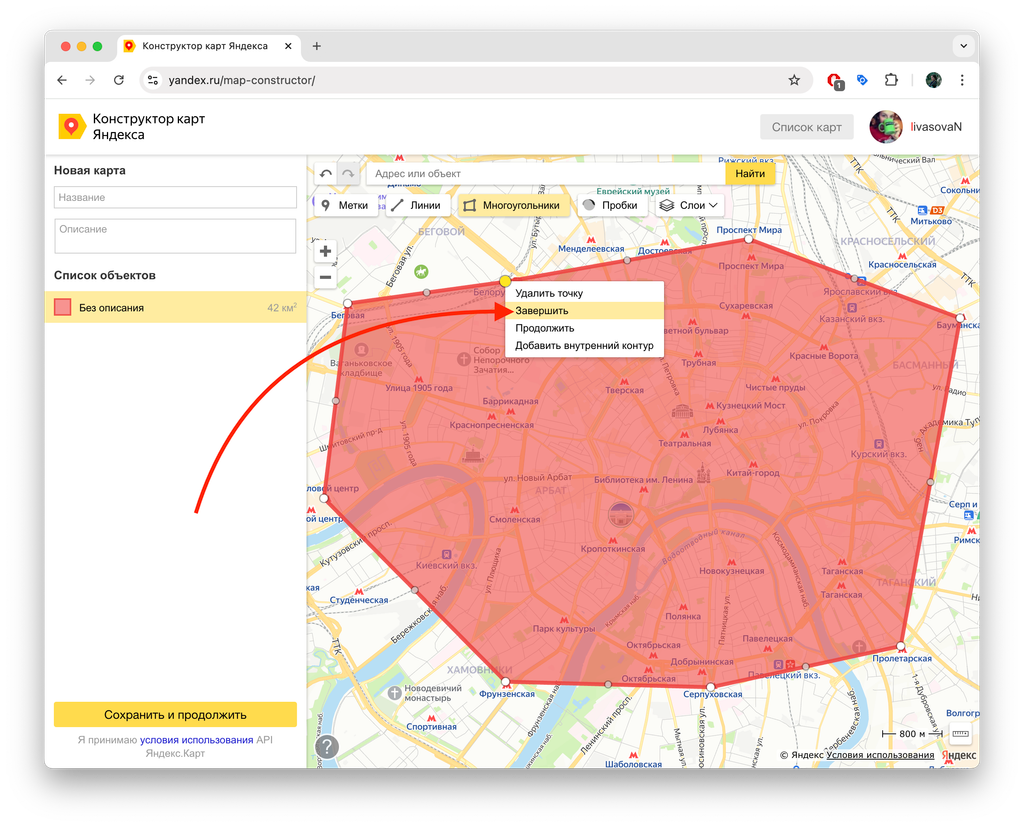This screenshot has height=827, width=1024.
Task: Close the Конструктор карт Яндекса tab
Action: tap(288, 46)
